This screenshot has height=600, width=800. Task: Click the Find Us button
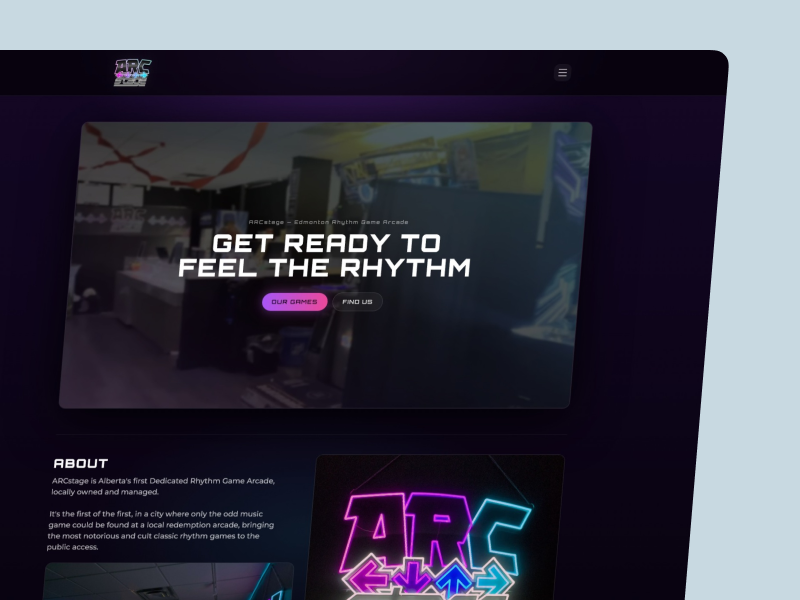point(357,302)
